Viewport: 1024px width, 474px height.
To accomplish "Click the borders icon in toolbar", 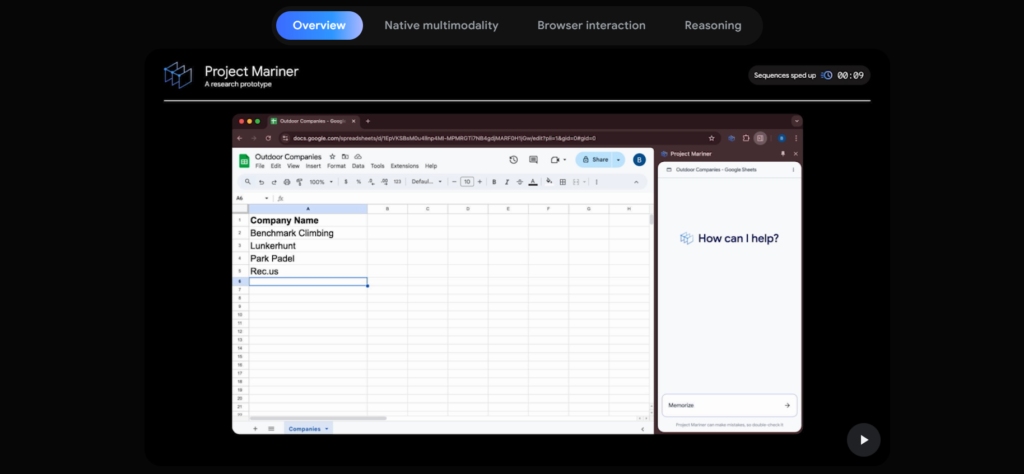I will [x=562, y=182].
